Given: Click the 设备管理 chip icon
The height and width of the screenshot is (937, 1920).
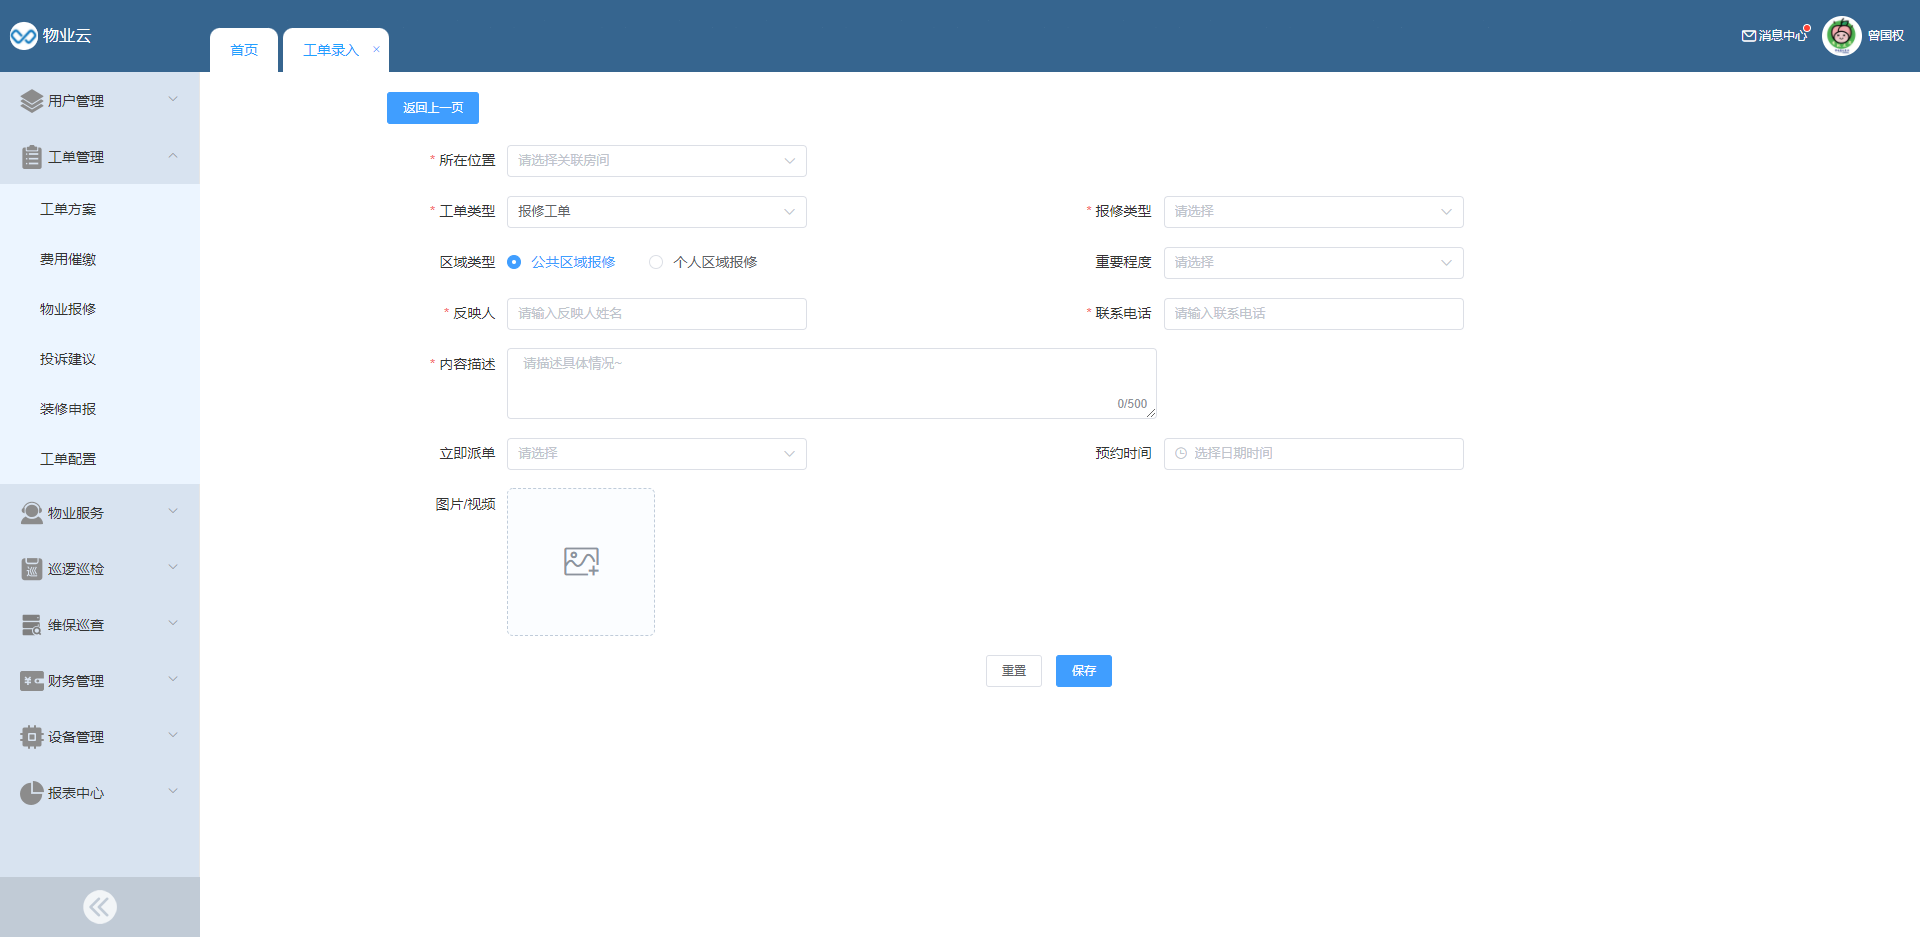Looking at the screenshot, I should [x=32, y=737].
